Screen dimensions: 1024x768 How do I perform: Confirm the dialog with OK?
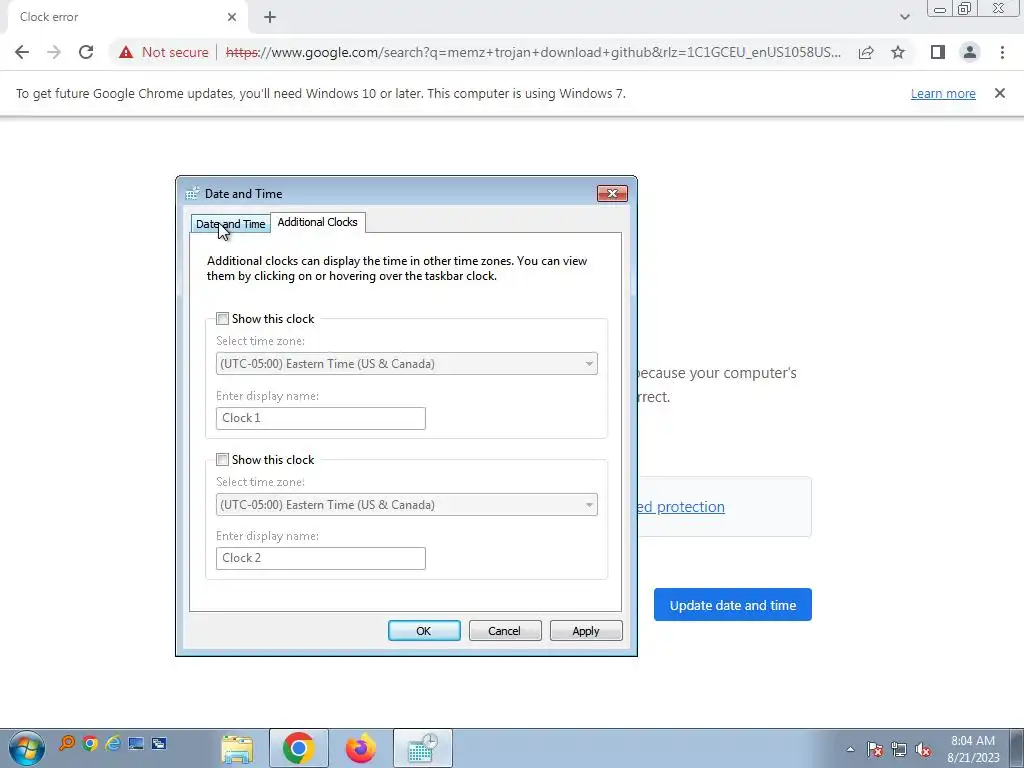click(x=424, y=631)
